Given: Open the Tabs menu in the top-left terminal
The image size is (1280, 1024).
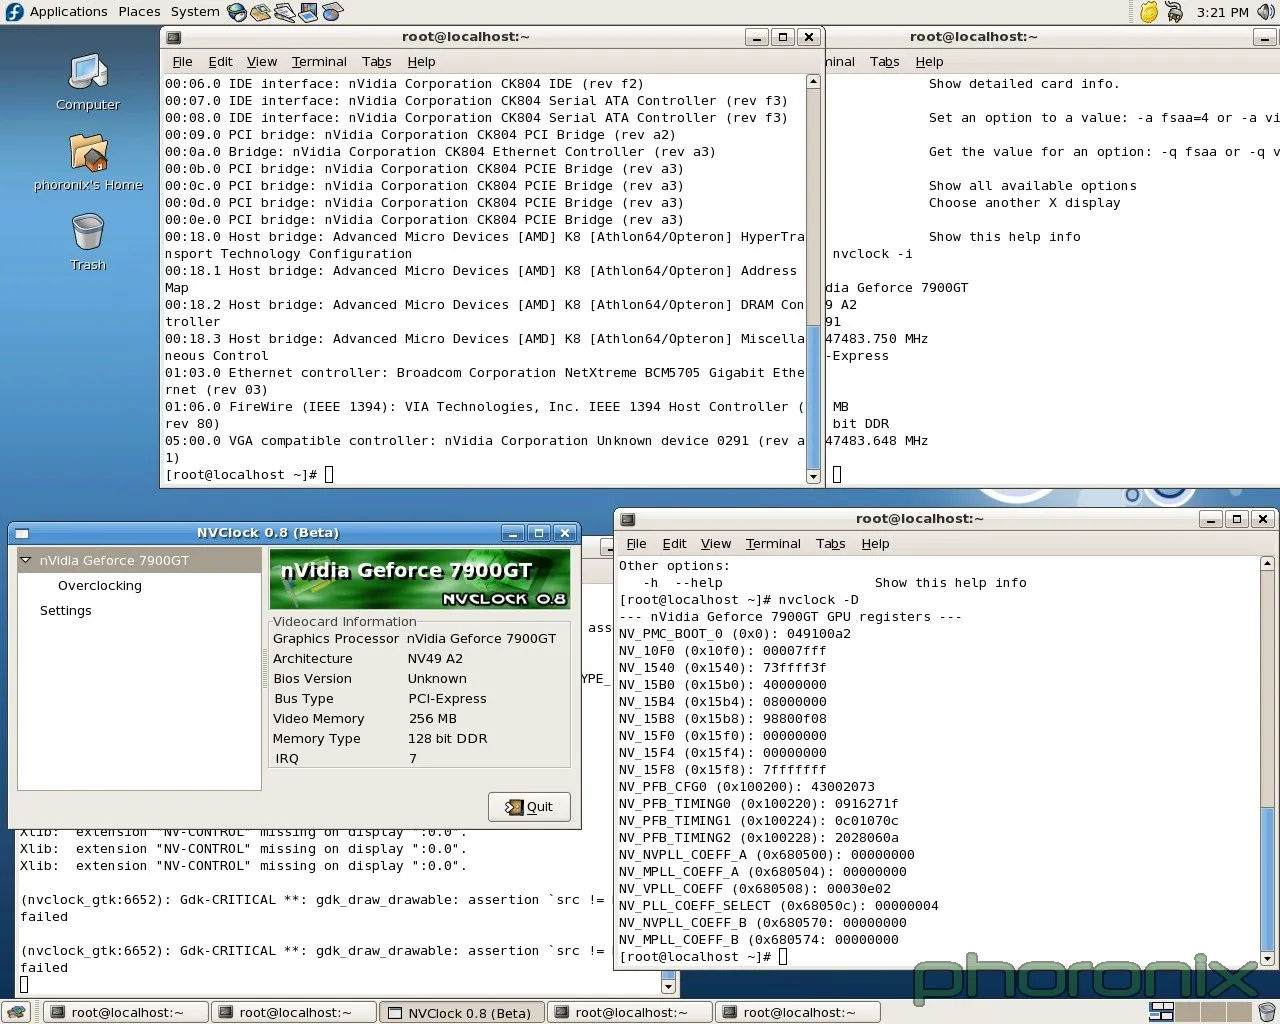Looking at the screenshot, I should (376, 62).
